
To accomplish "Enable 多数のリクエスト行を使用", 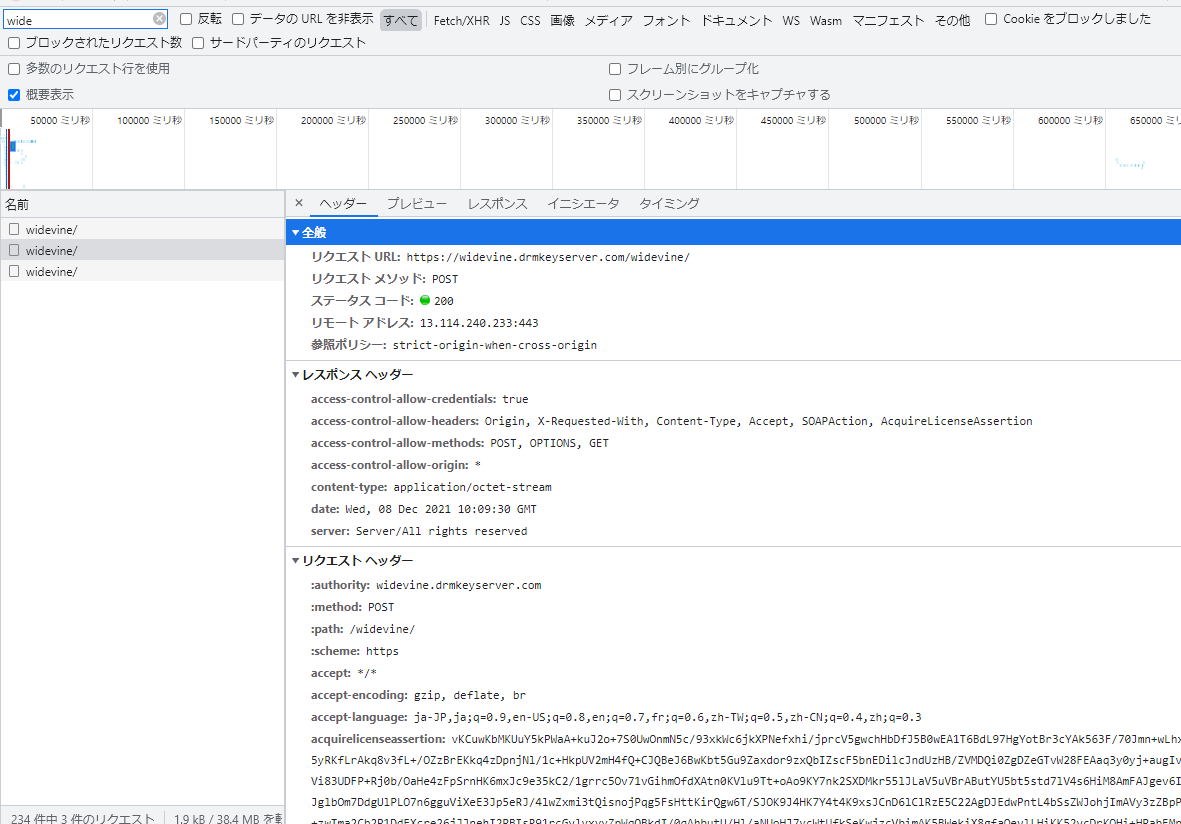I will click(x=14, y=69).
